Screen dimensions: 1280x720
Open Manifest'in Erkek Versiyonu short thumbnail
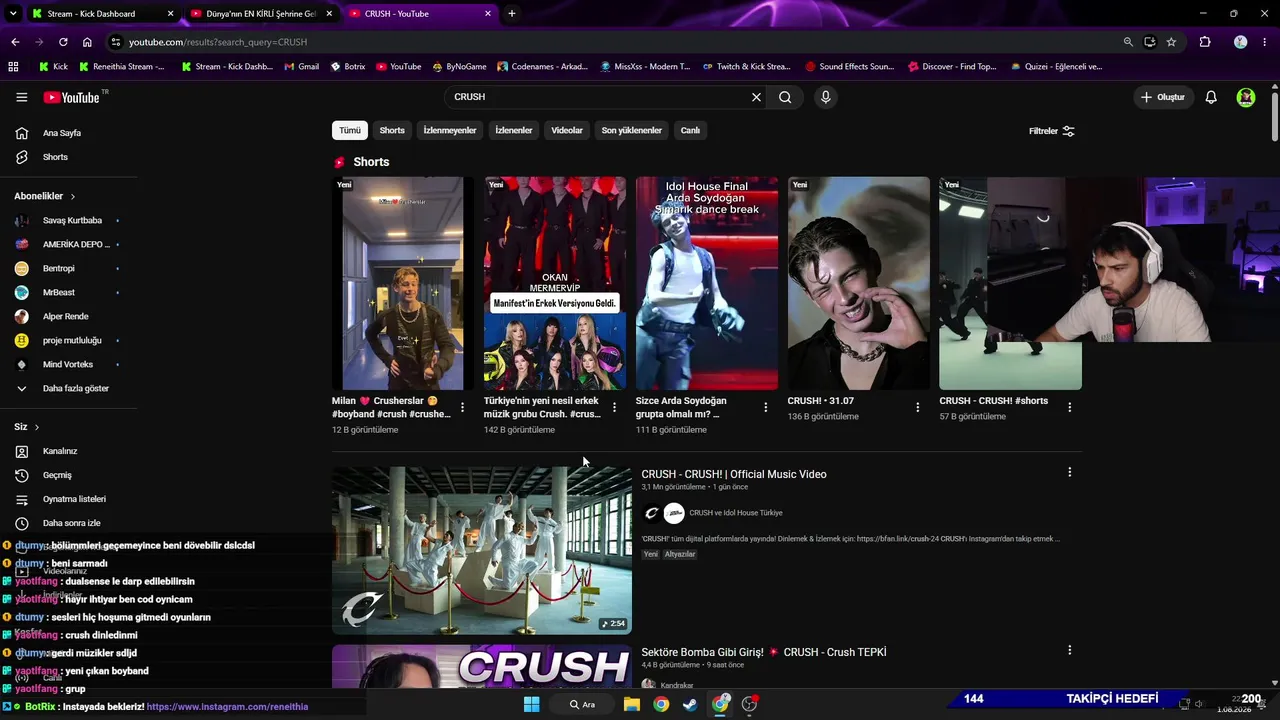(555, 283)
